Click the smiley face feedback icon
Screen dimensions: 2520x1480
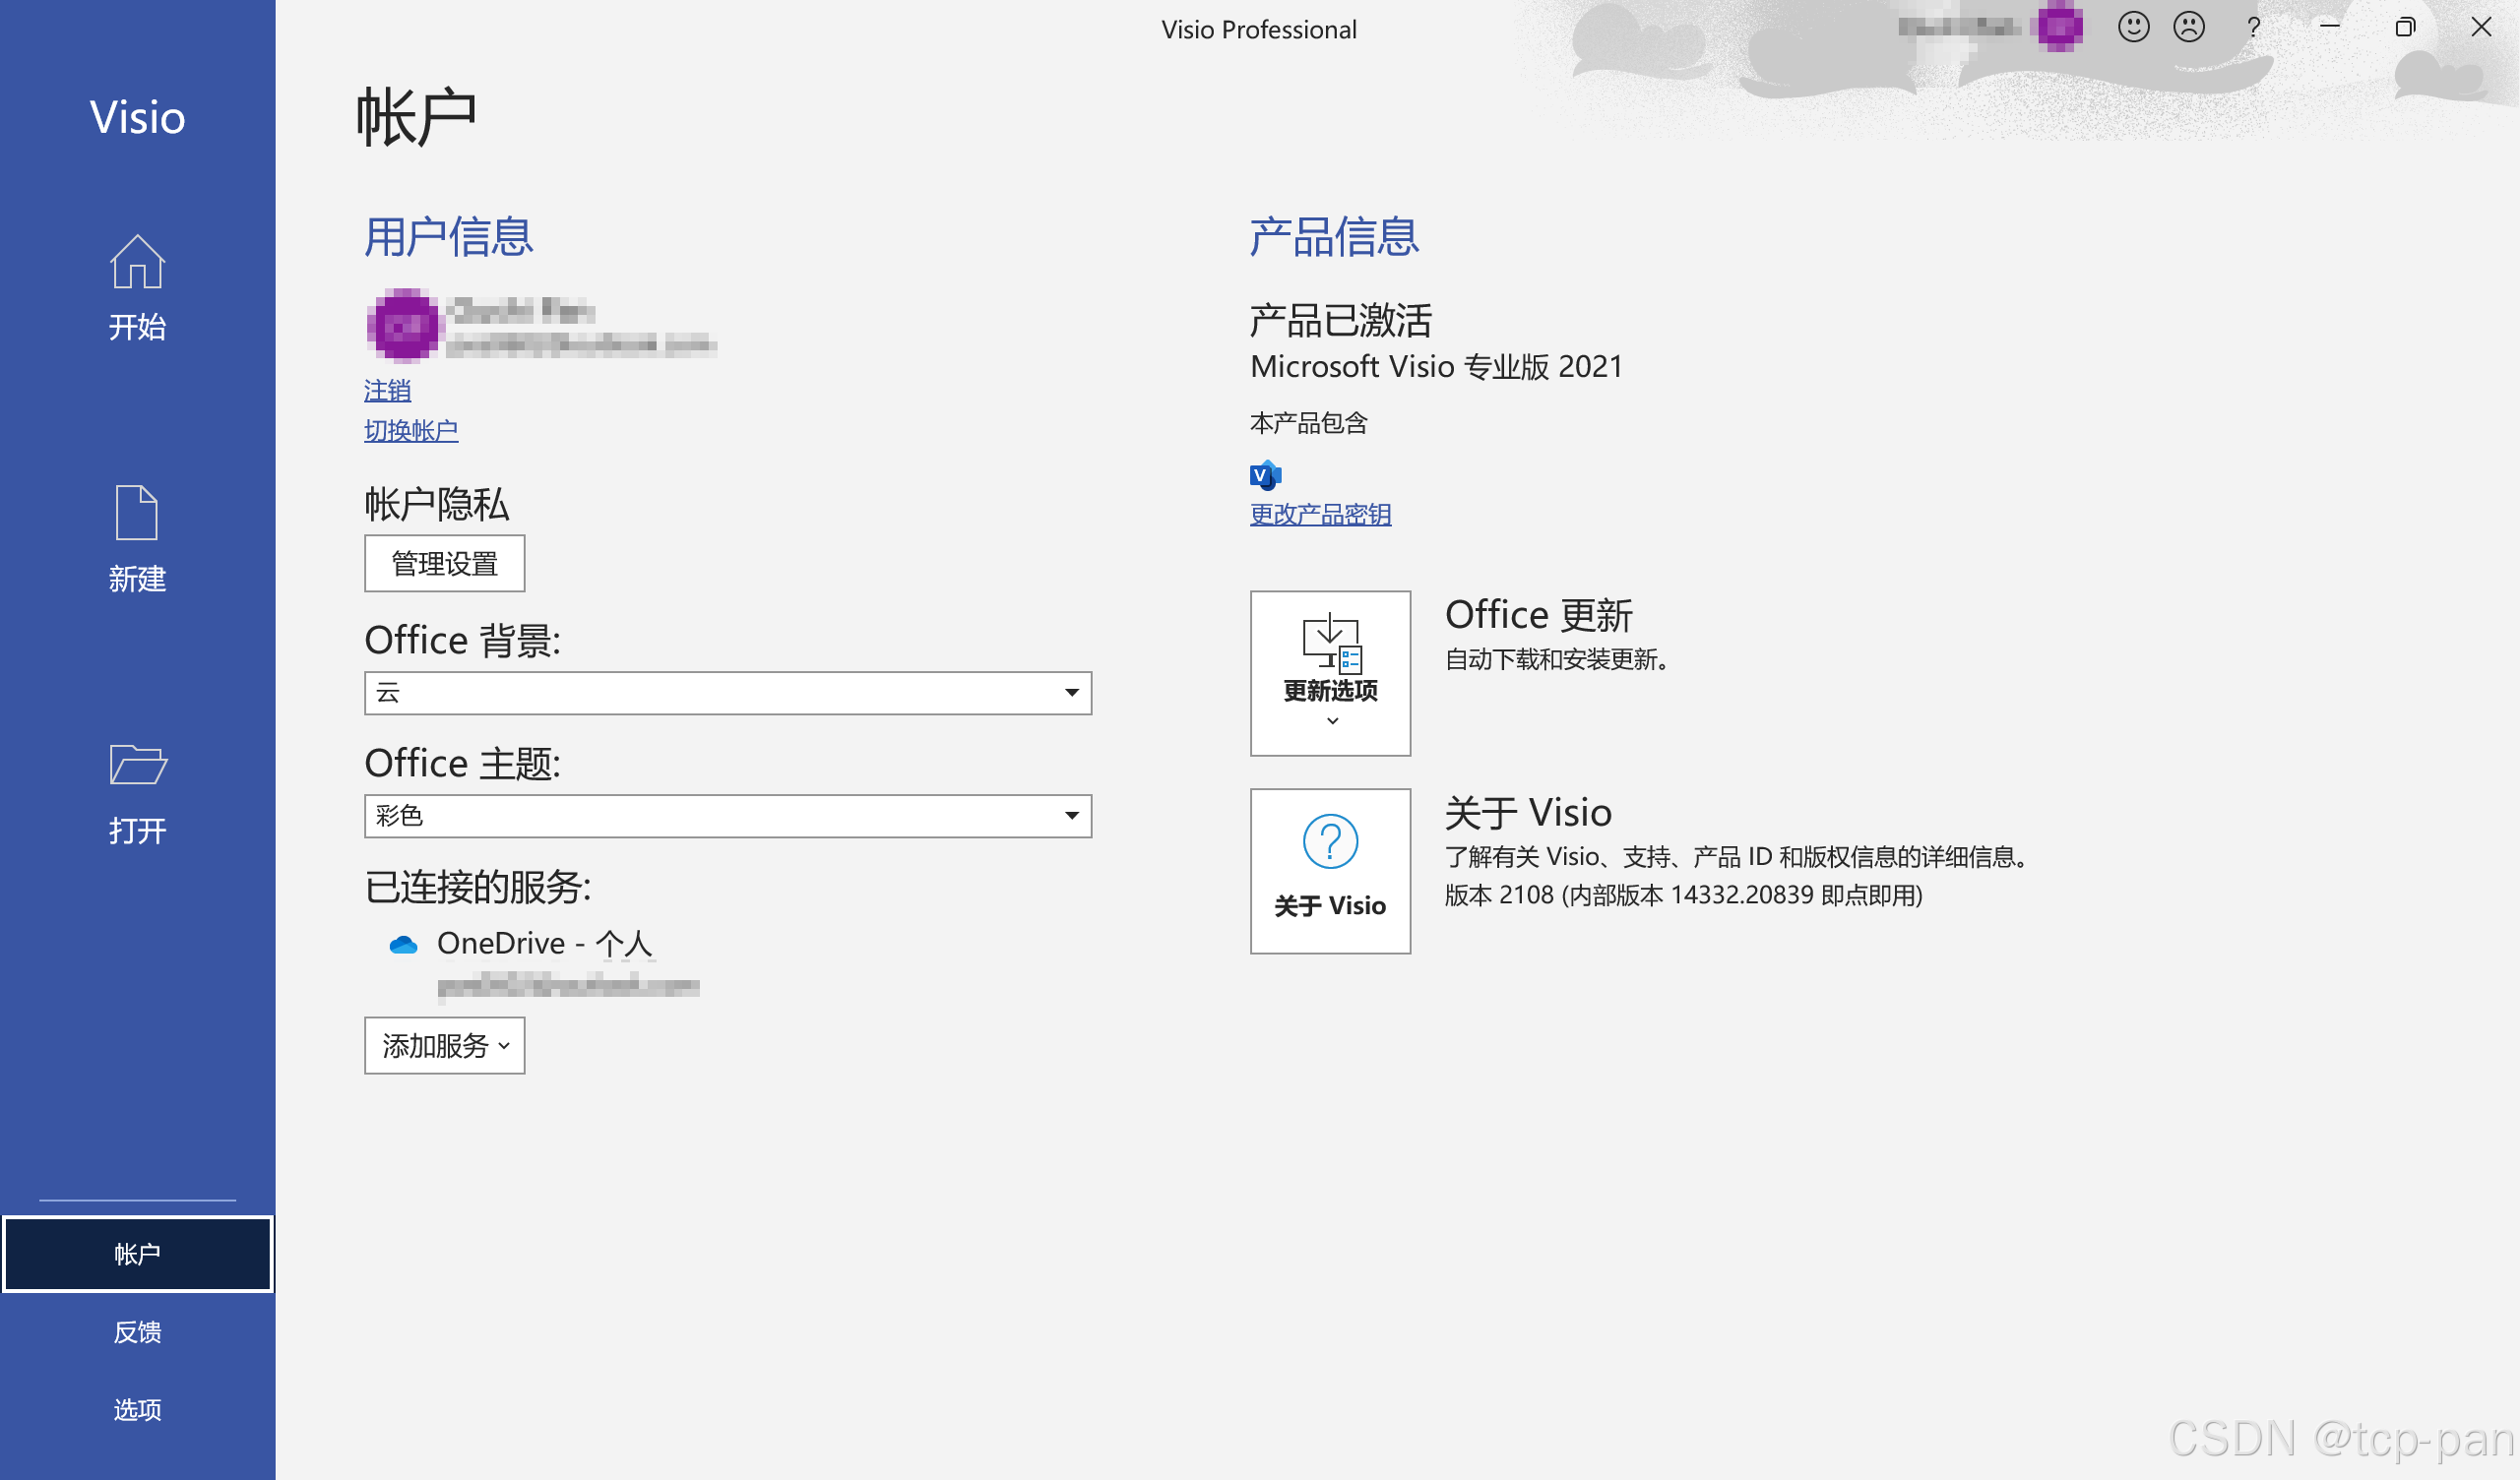(x=2133, y=27)
